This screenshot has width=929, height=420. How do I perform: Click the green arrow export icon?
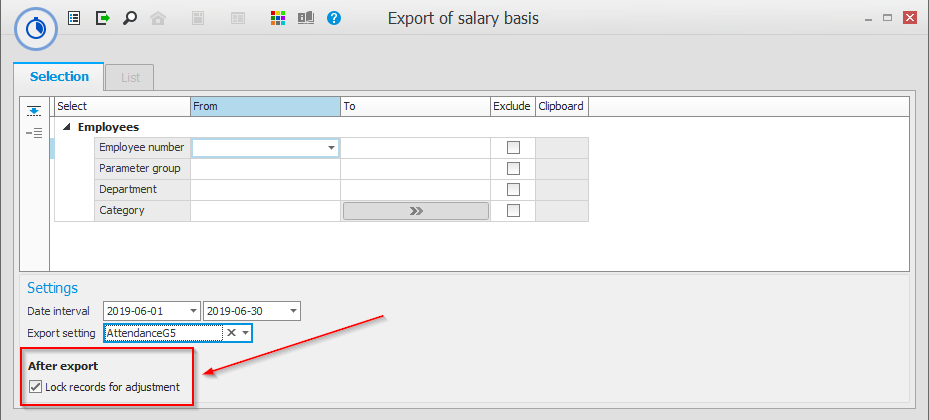102,18
